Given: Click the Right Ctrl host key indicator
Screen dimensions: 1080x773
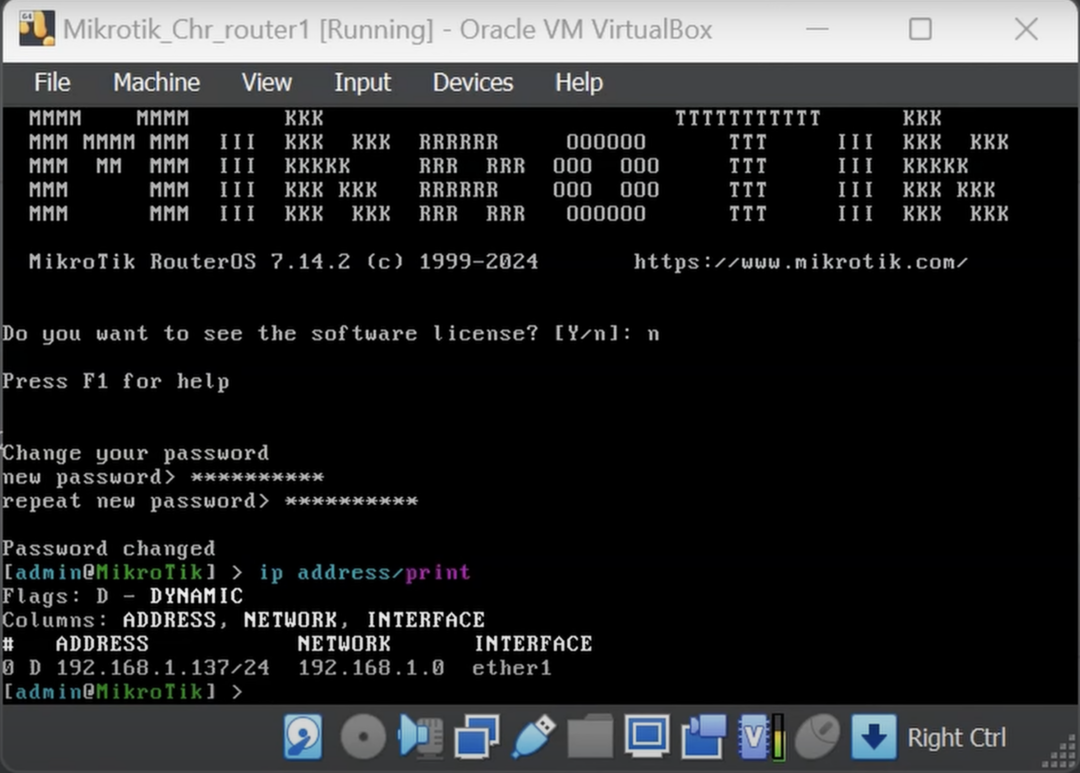Looking at the screenshot, I should click(957, 737).
